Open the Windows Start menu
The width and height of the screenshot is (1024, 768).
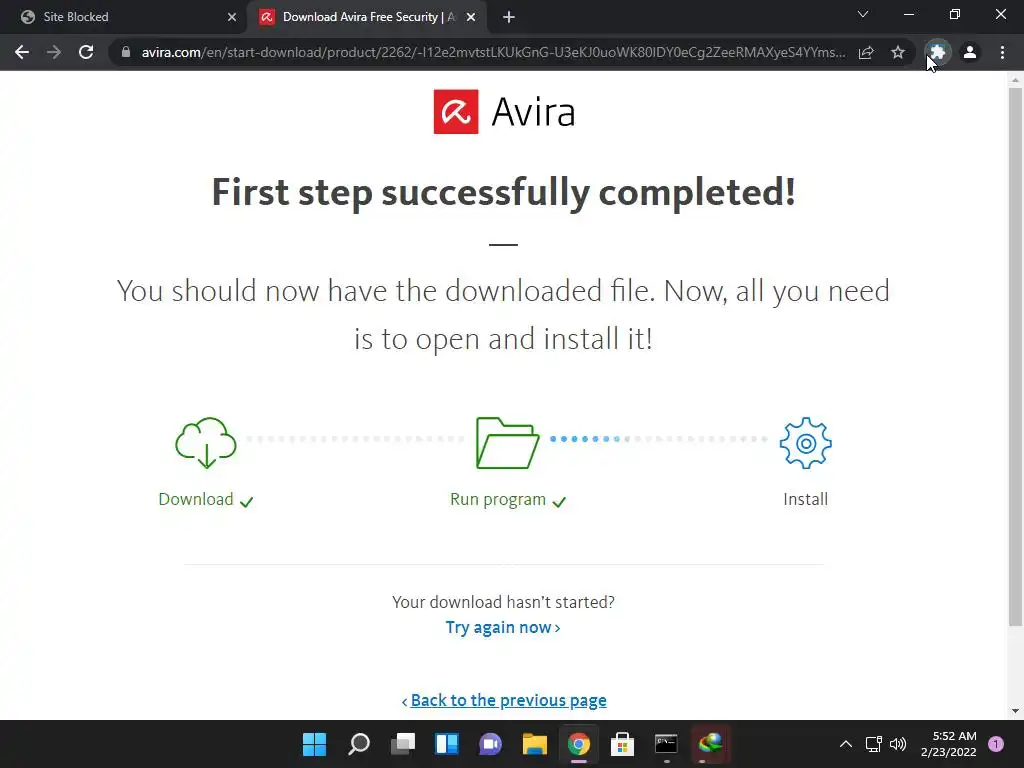(314, 743)
